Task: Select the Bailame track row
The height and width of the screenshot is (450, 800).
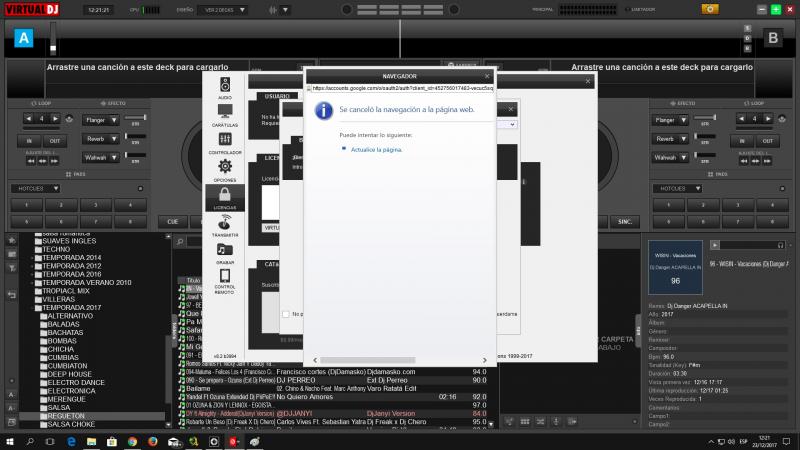Action: [x=332, y=388]
